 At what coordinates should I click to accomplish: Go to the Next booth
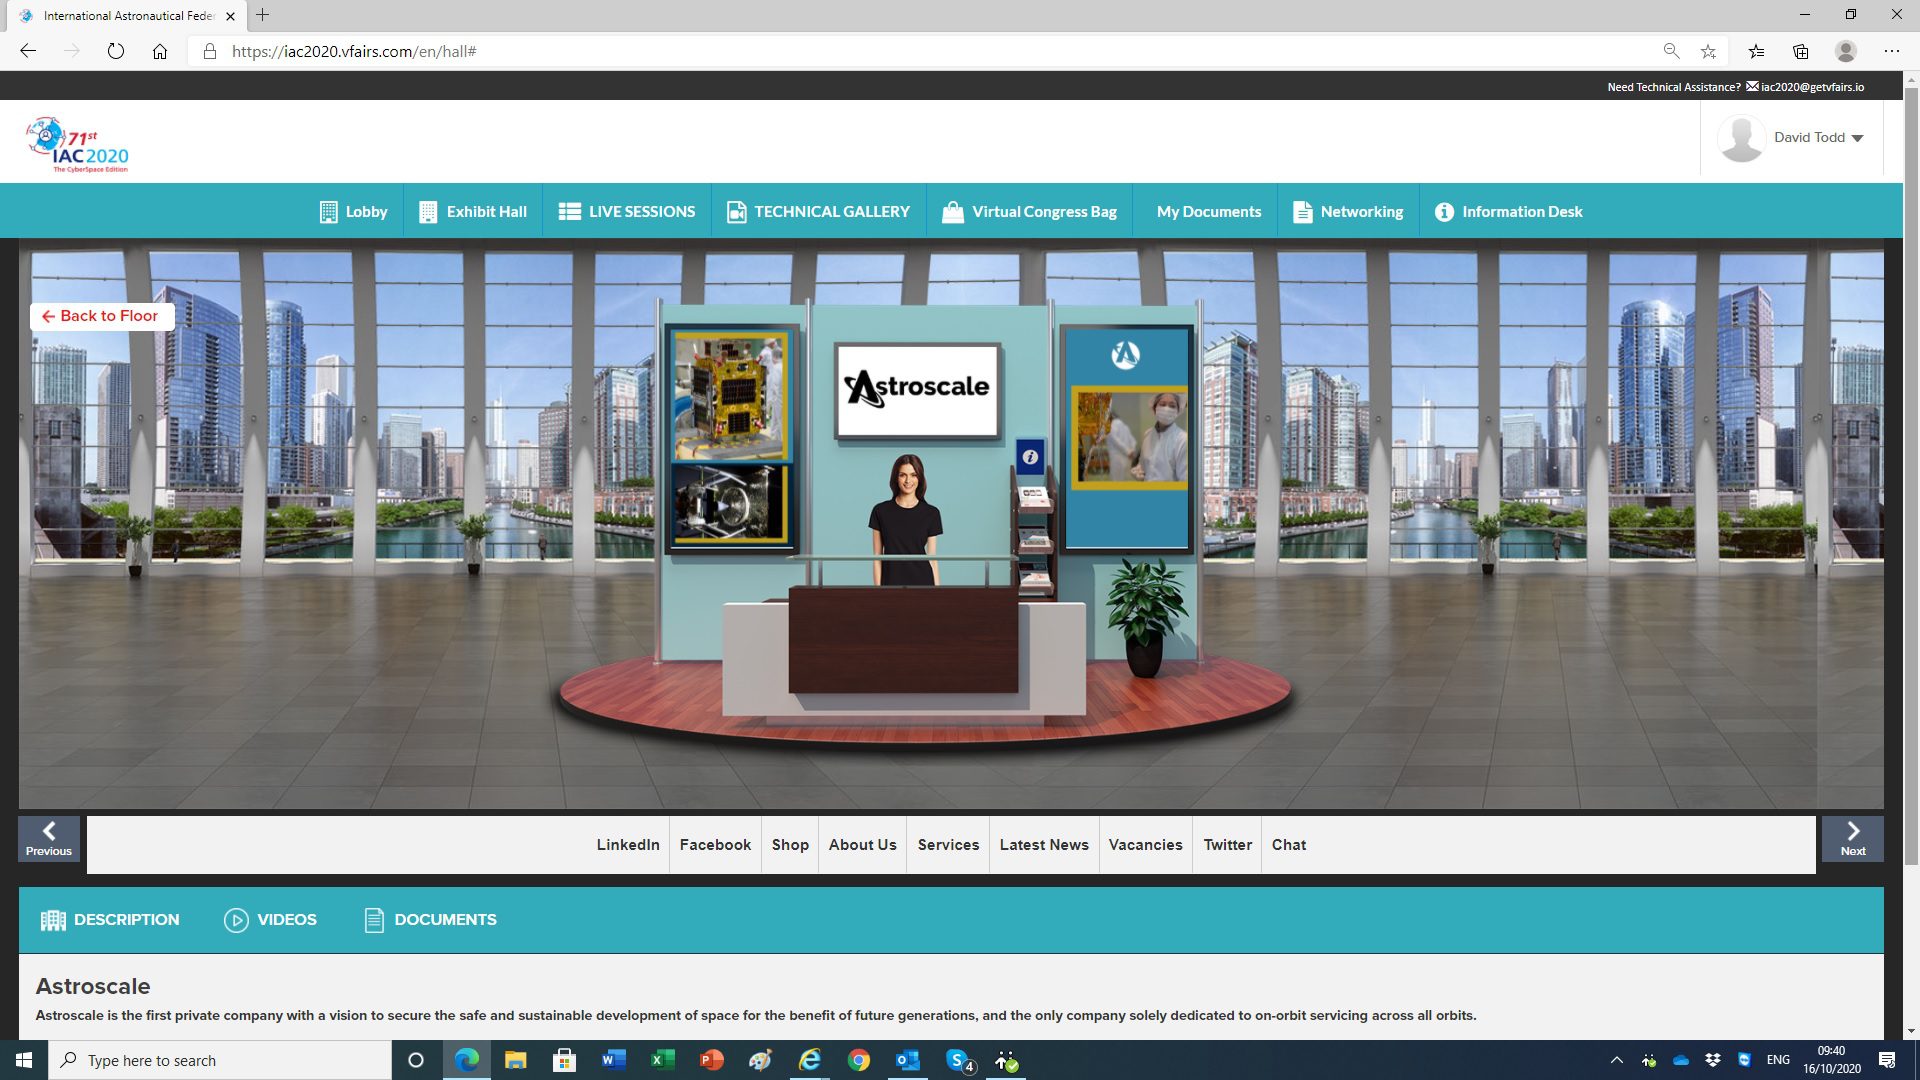point(1852,839)
